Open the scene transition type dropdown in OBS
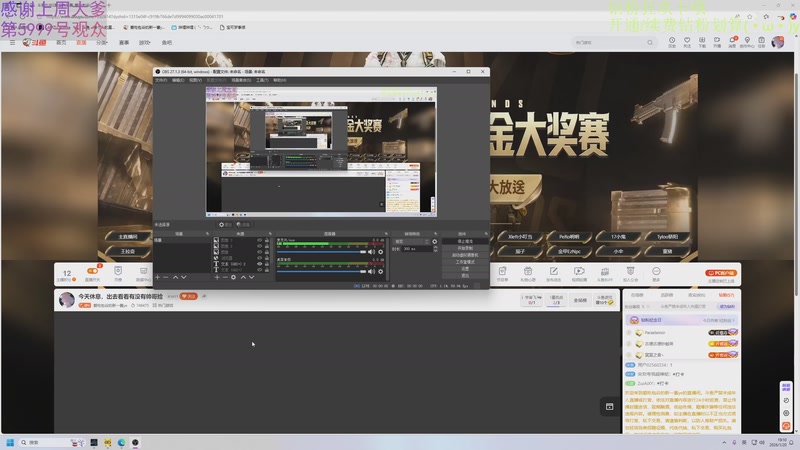 pos(412,241)
